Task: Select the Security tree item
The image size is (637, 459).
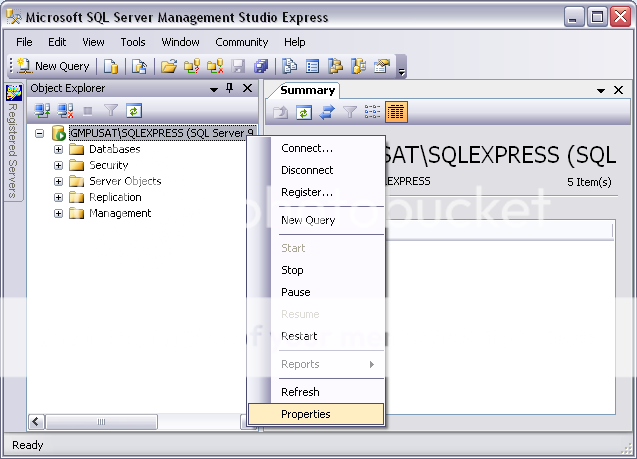Action: pyautogui.click(x=108, y=165)
